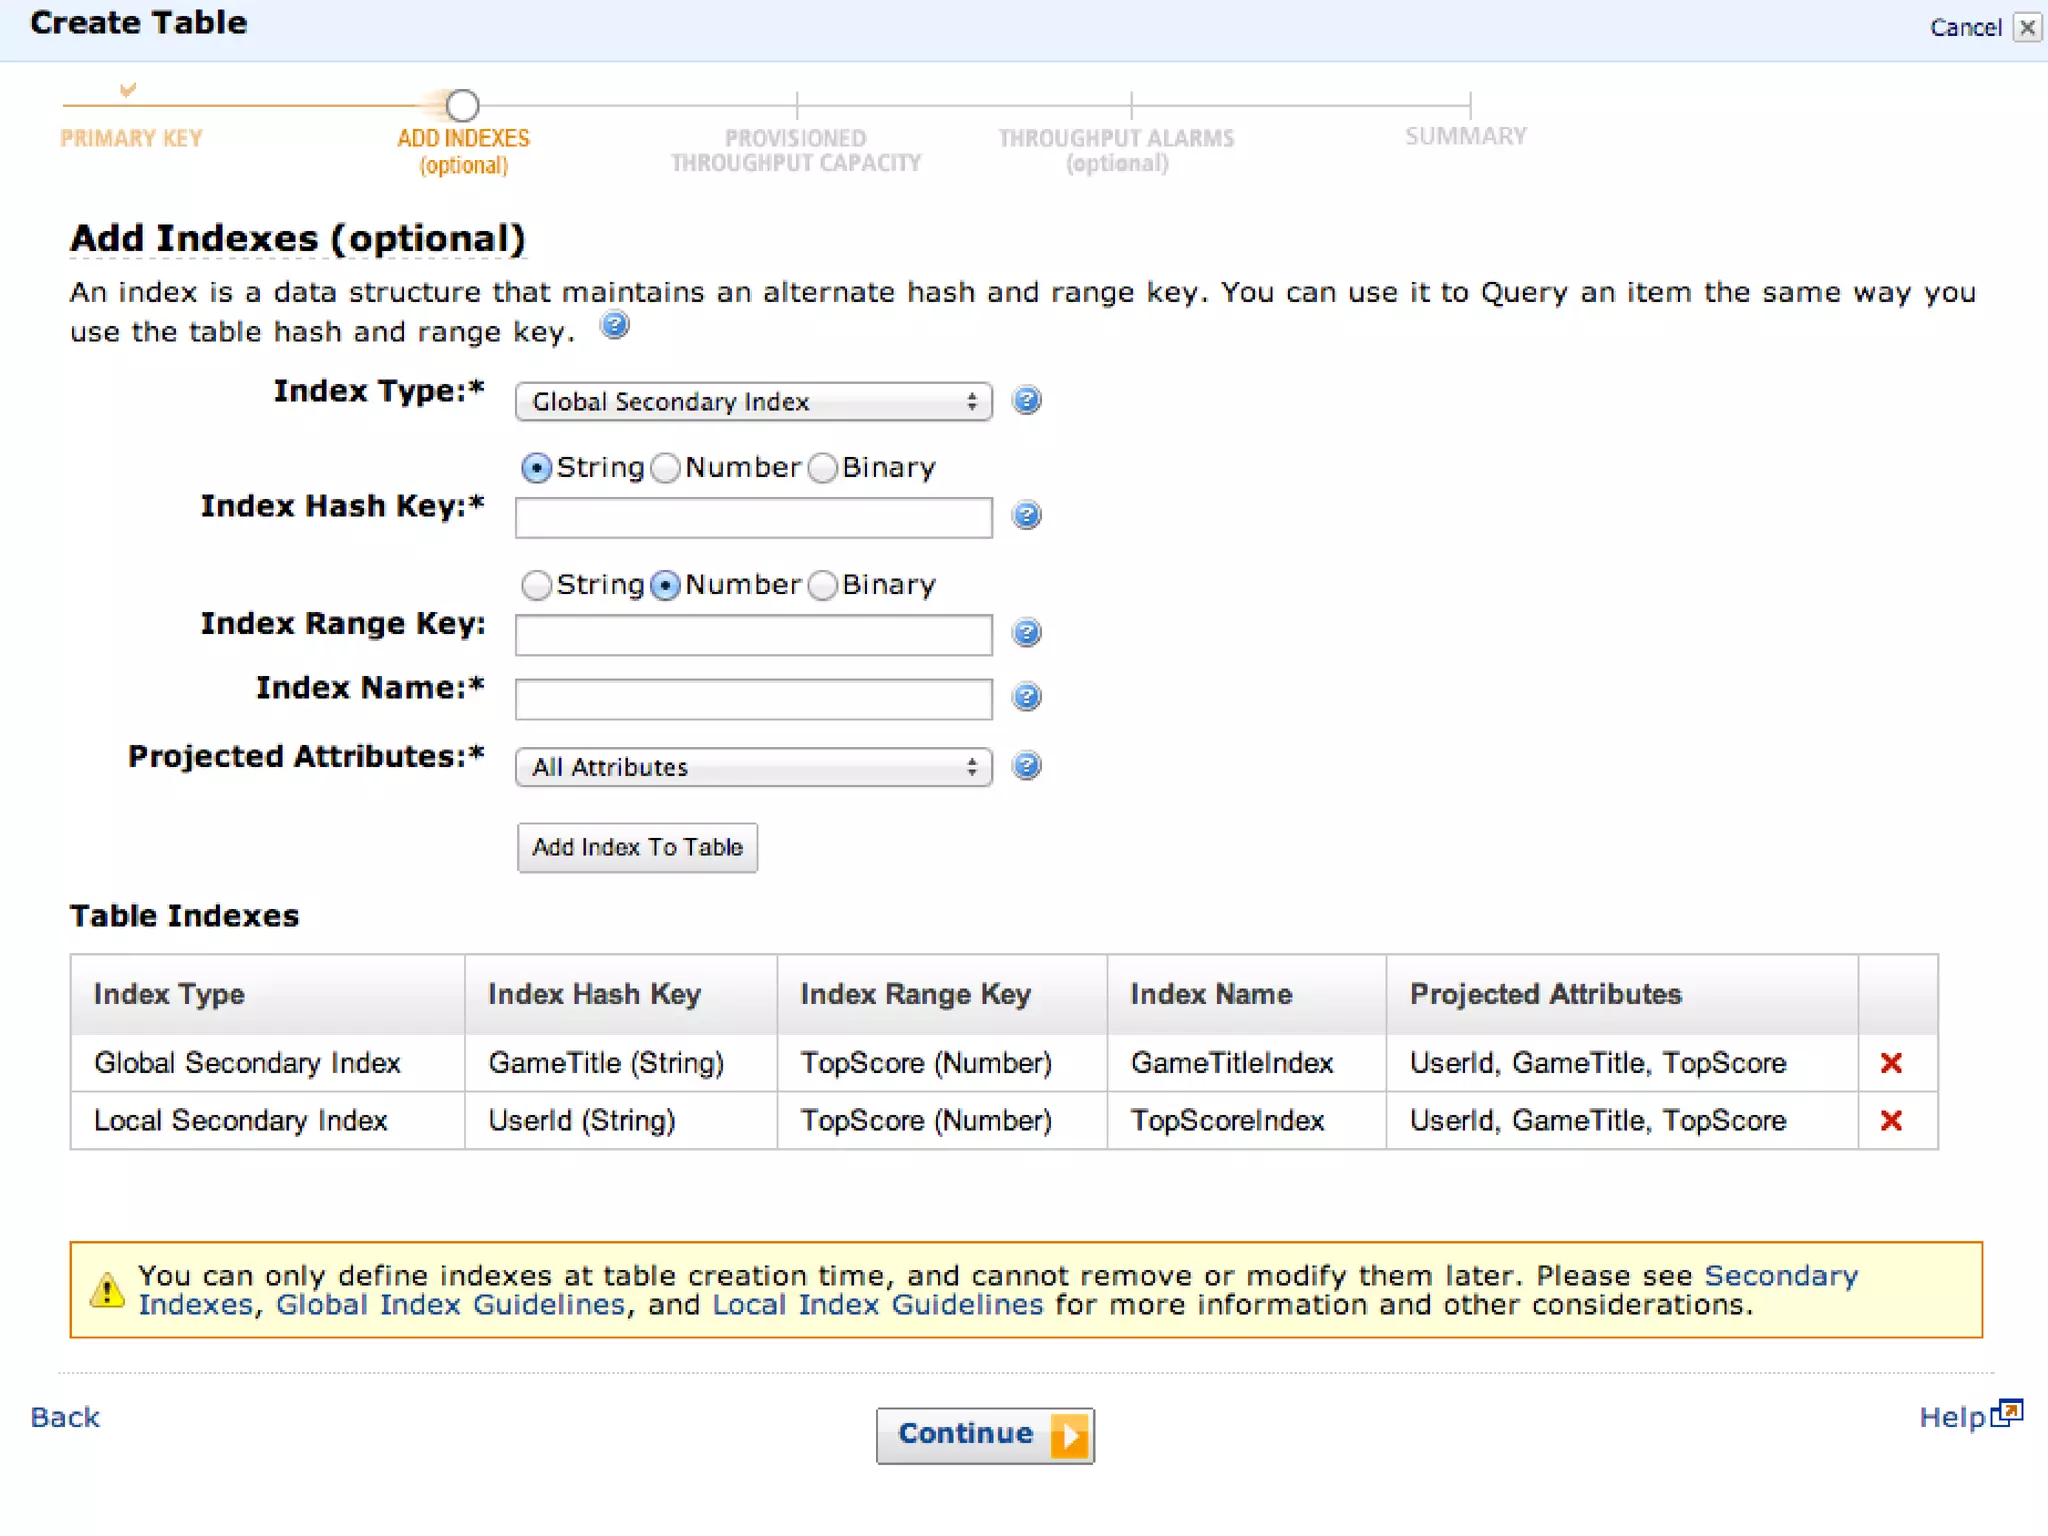
Task: Open the Index Type dropdown
Action: (753, 402)
